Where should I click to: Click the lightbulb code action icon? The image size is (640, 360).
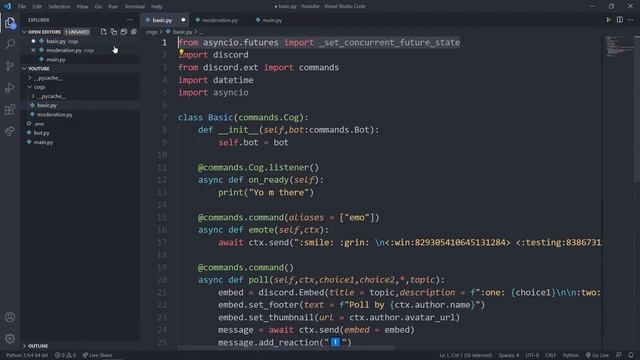click(x=181, y=52)
